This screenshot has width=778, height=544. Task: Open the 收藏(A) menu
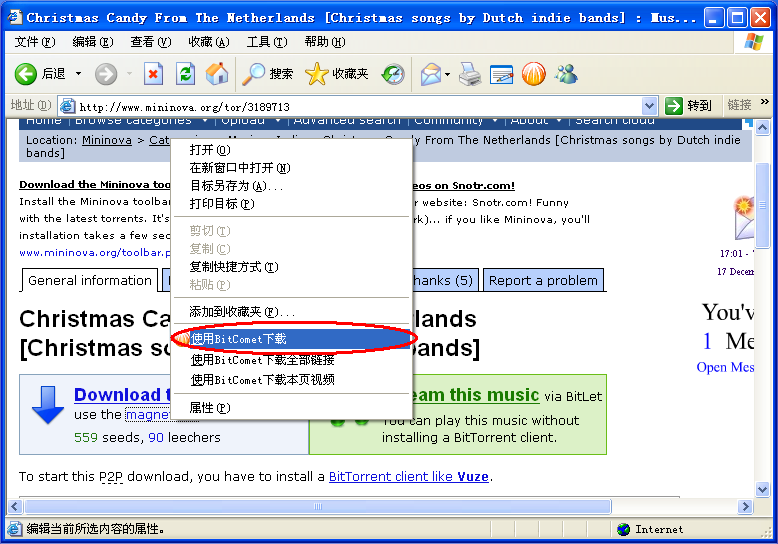tap(209, 42)
